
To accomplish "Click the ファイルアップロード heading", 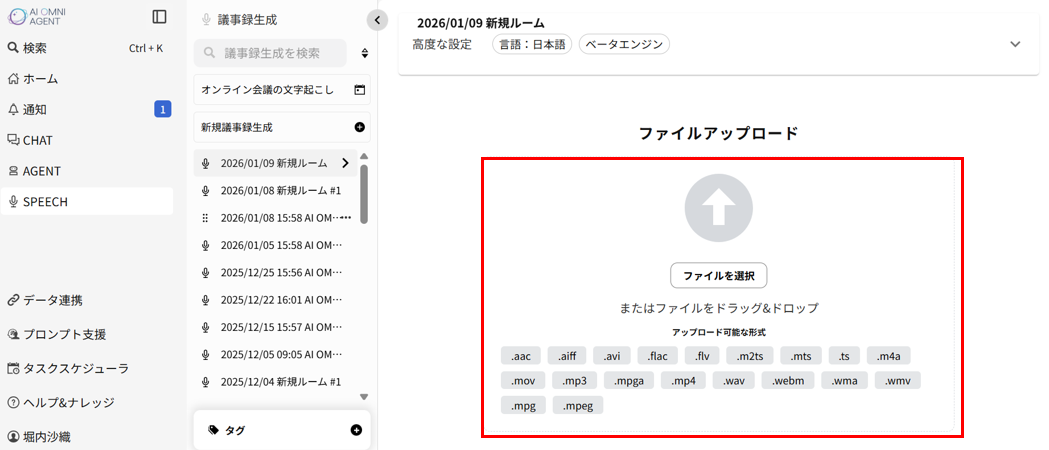I will [719, 133].
